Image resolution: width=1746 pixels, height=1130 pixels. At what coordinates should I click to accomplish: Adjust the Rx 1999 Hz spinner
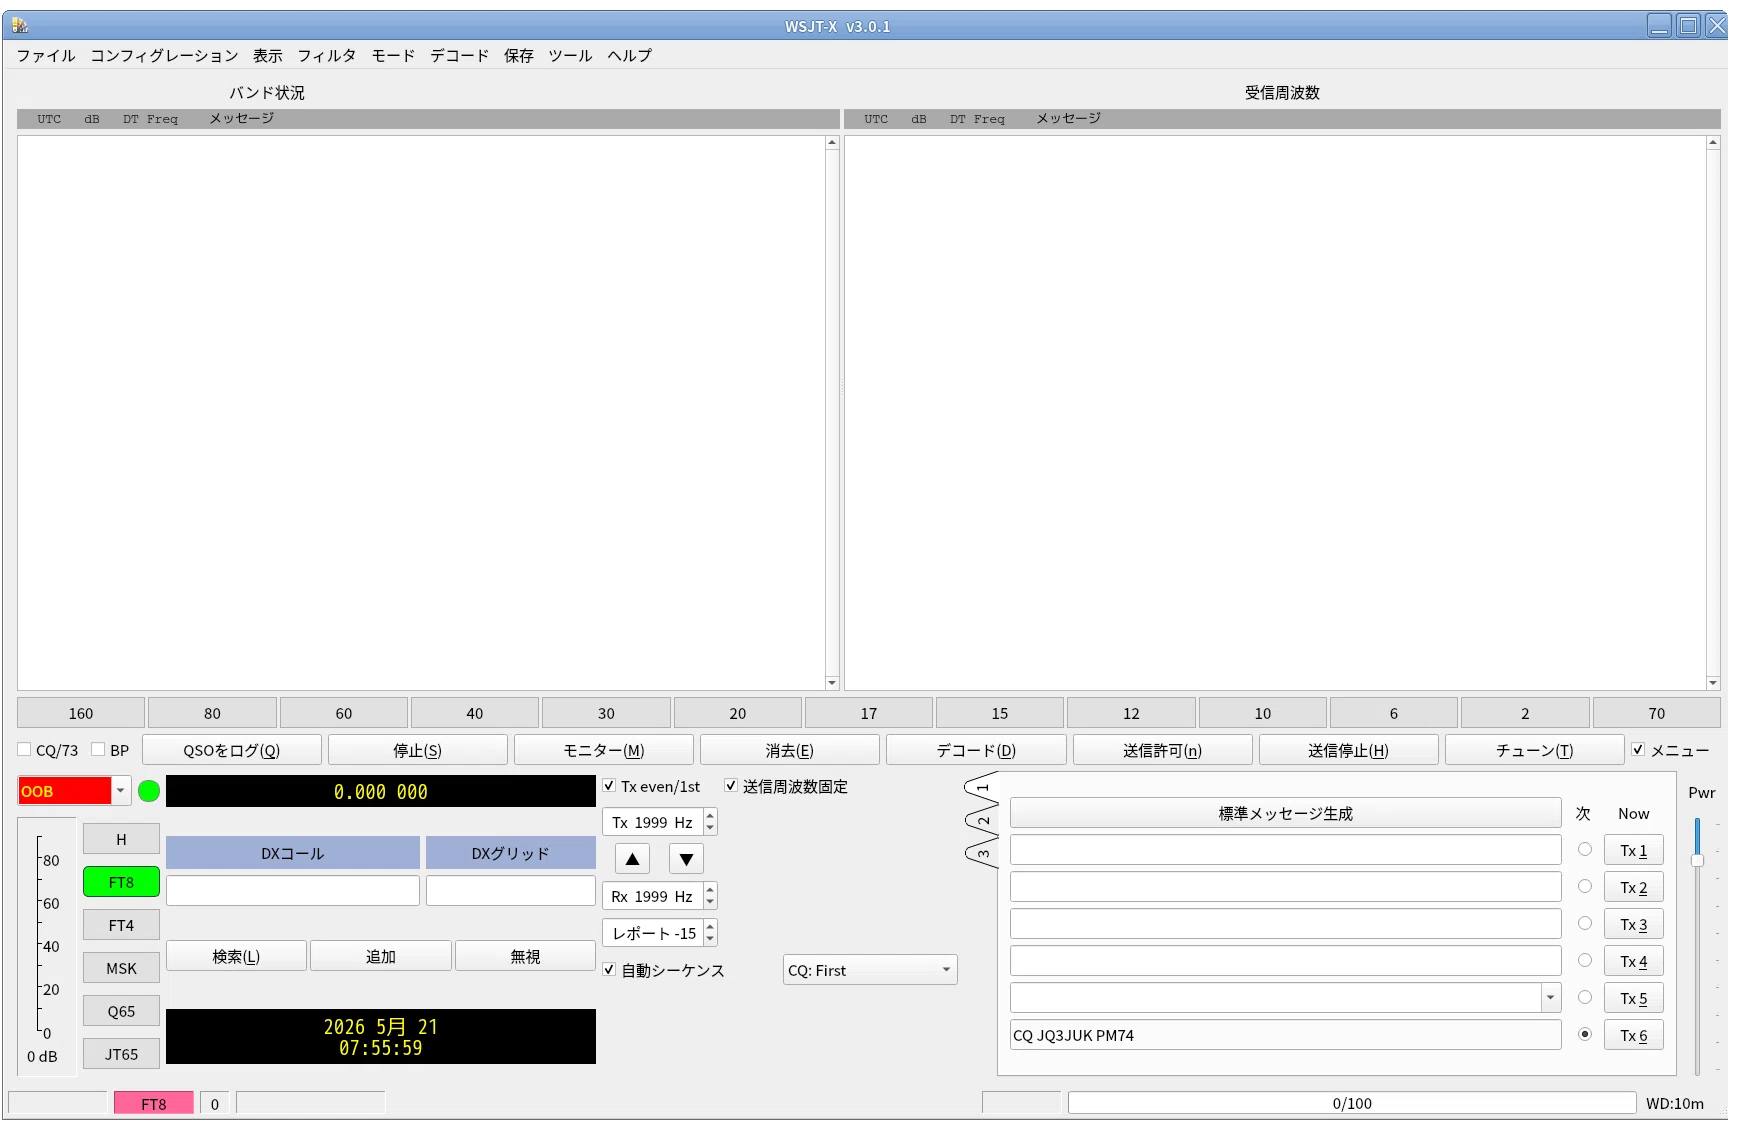click(660, 896)
